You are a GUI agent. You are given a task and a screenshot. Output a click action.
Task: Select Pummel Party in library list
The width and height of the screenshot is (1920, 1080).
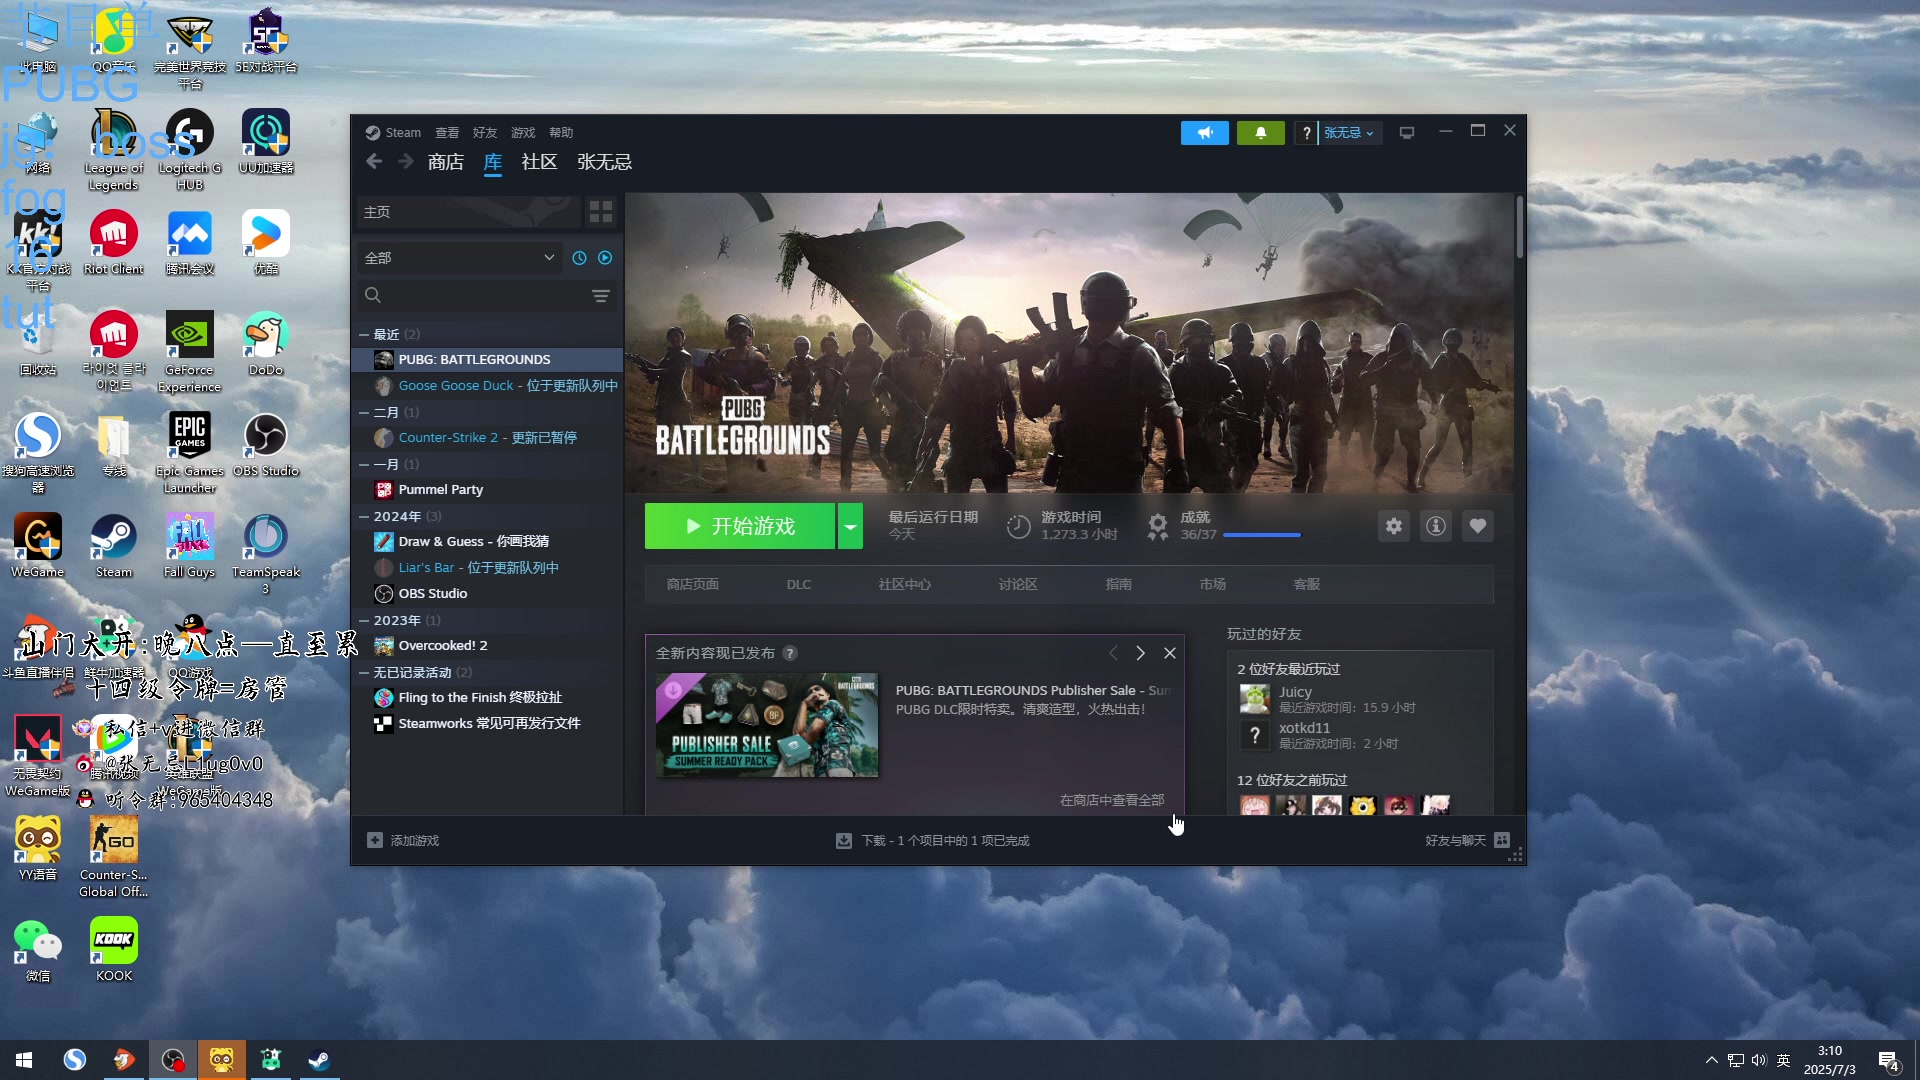pos(489,490)
